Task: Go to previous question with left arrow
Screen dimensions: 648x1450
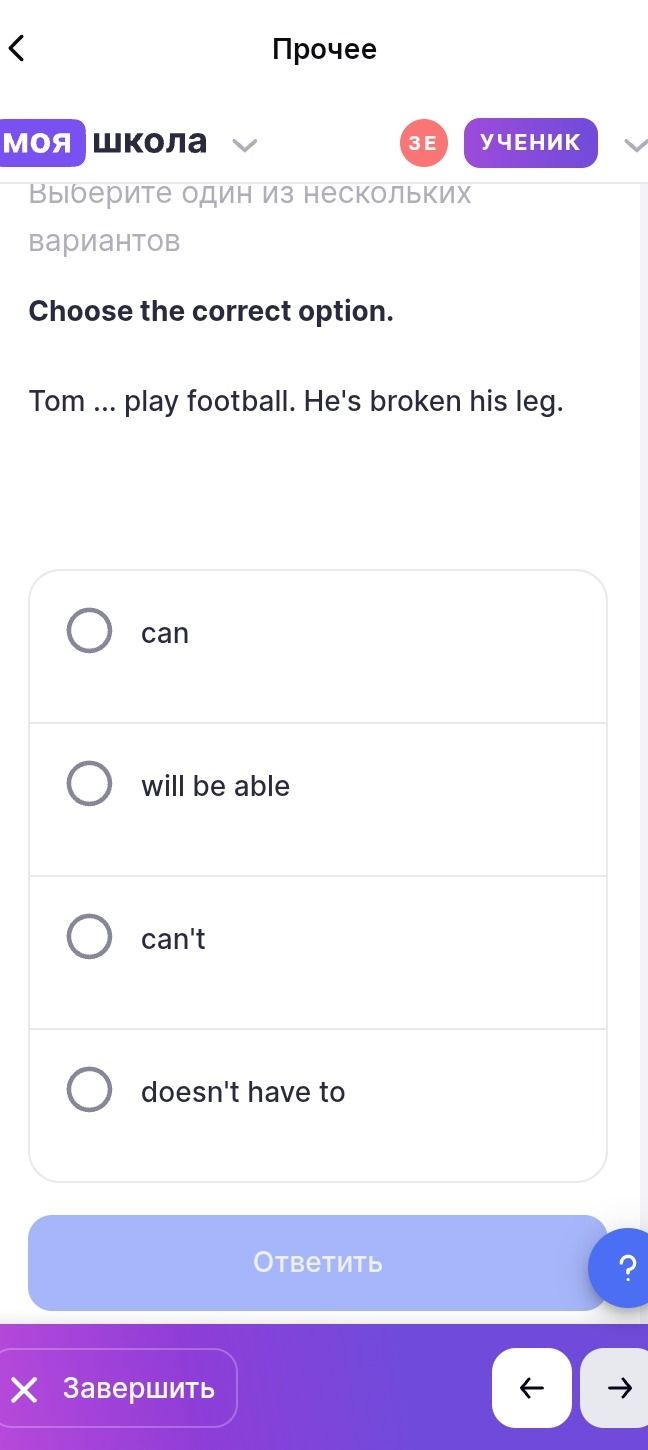Action: pyautogui.click(x=532, y=1387)
